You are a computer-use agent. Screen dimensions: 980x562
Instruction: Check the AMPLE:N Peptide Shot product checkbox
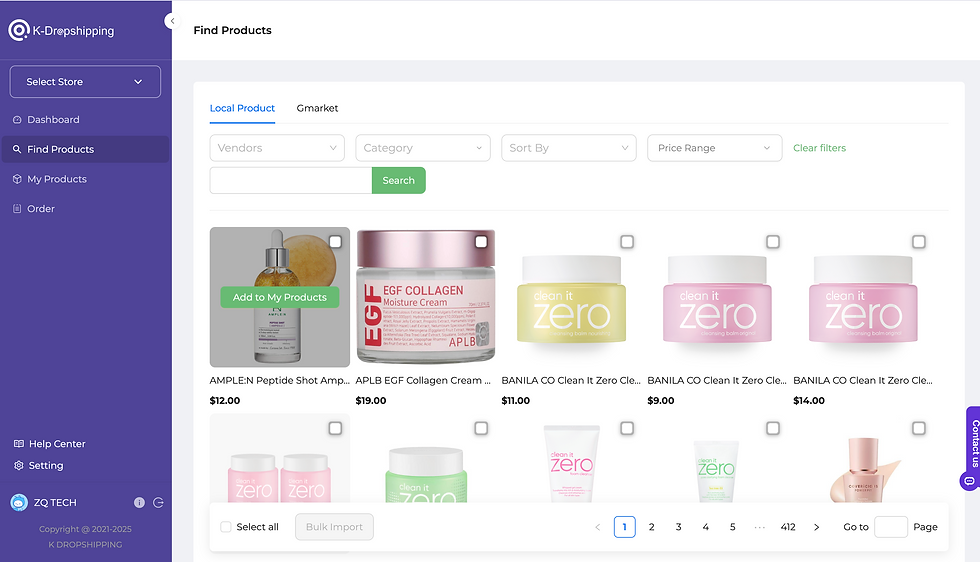pos(335,242)
